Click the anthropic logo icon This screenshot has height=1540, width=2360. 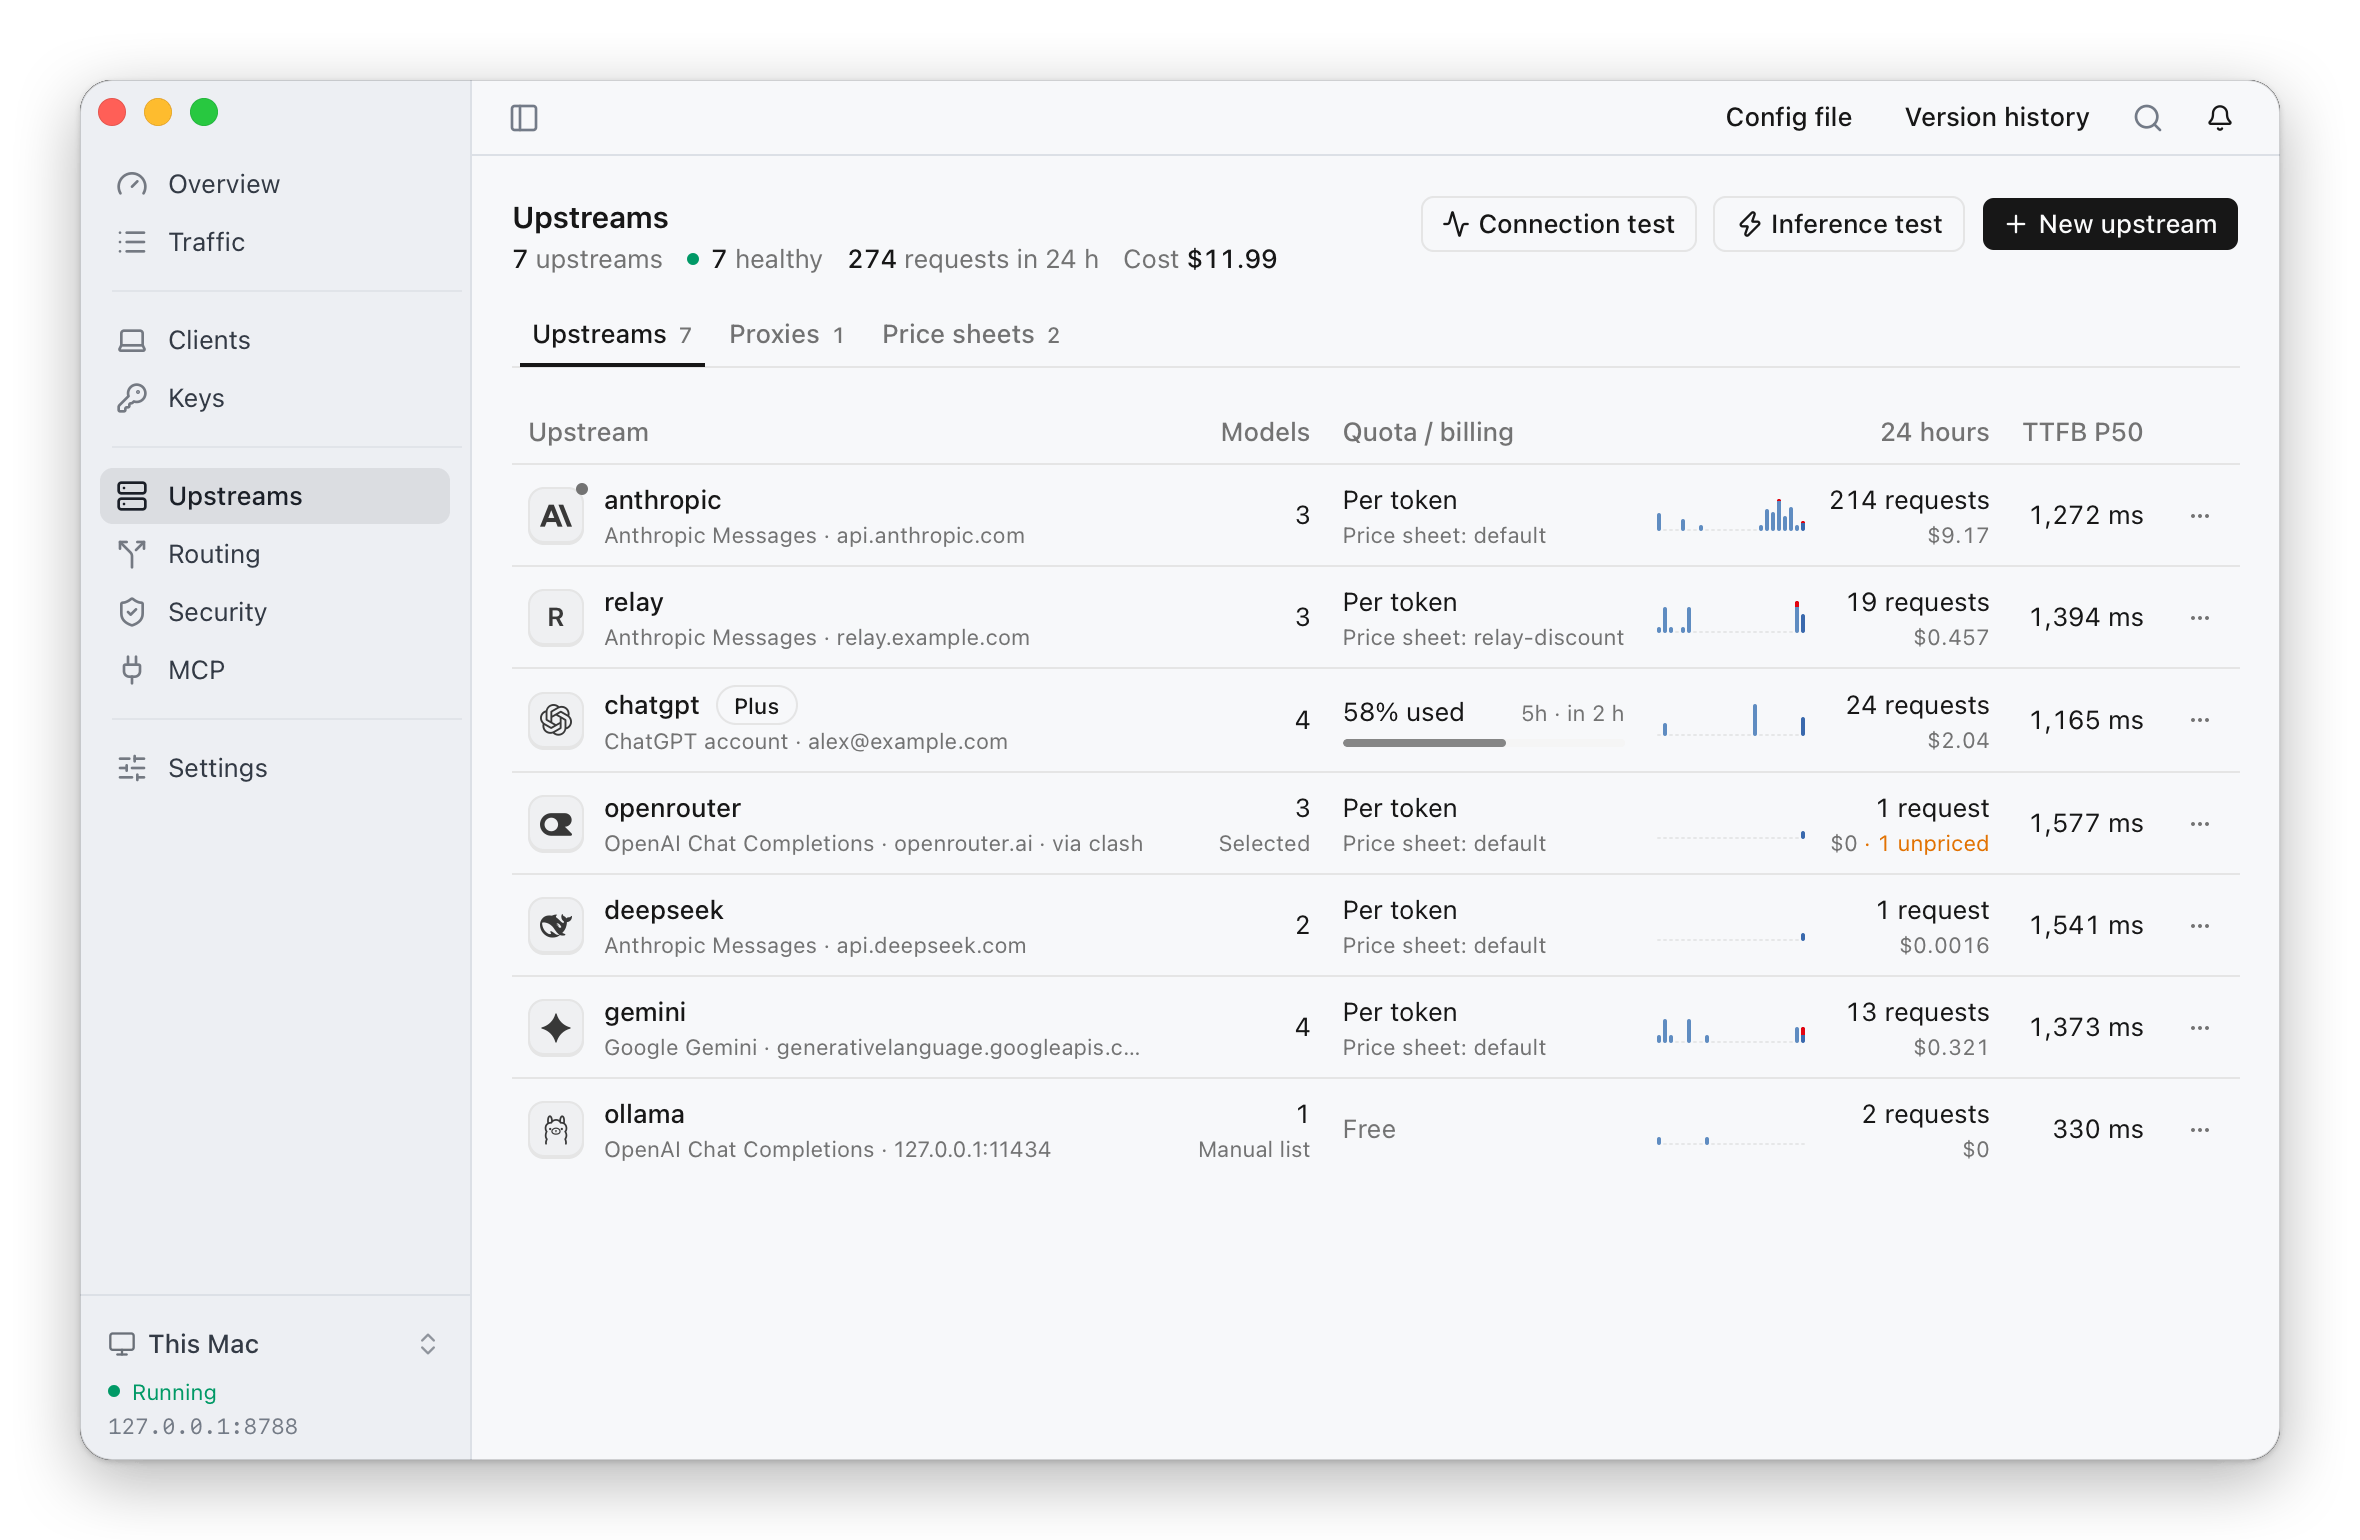pyautogui.click(x=556, y=516)
